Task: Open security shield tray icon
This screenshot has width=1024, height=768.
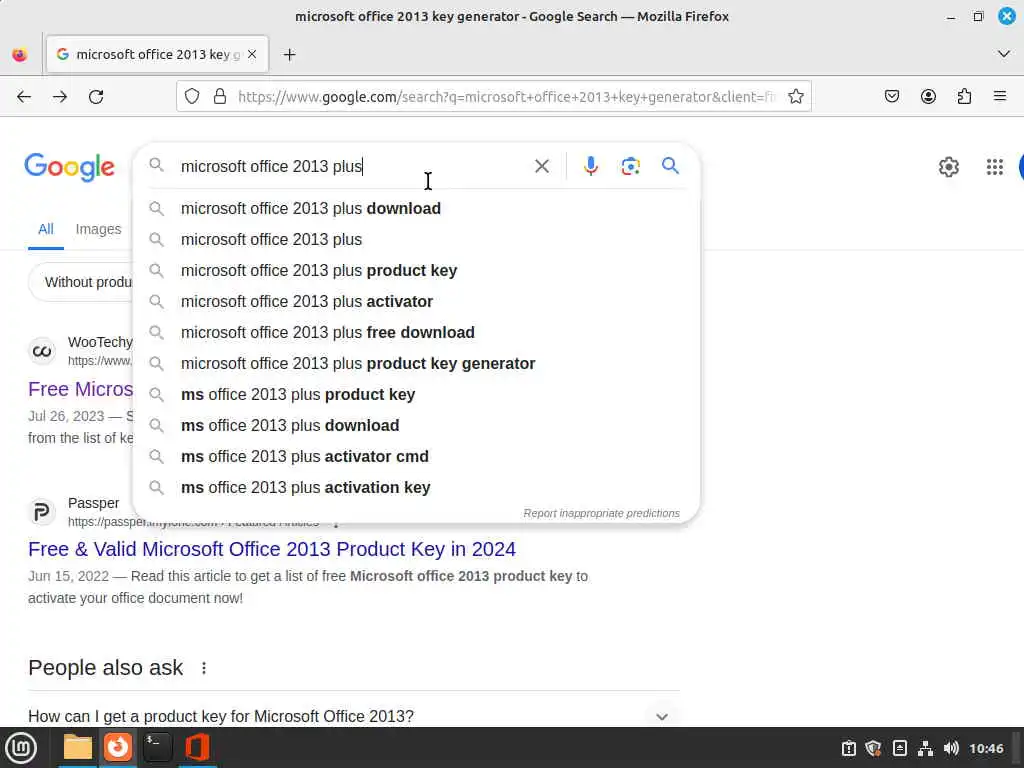Action: (x=873, y=748)
